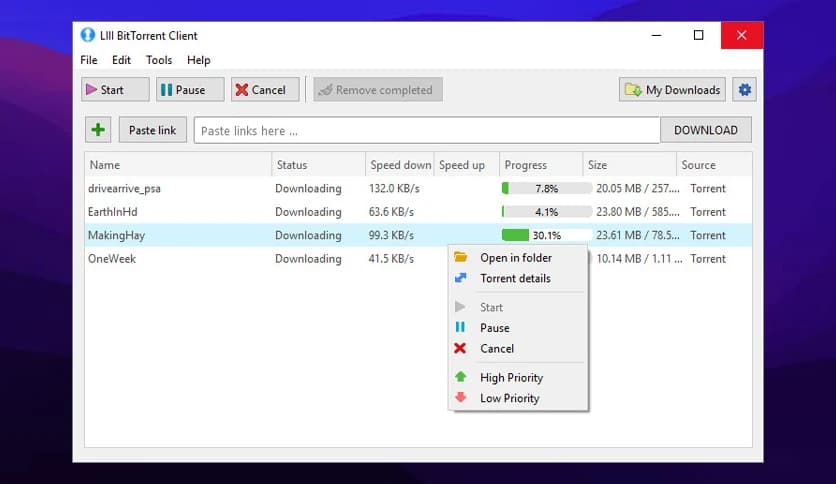836x484 pixels.
Task: Click the grayed Start context menu entry
Action: tap(518, 308)
